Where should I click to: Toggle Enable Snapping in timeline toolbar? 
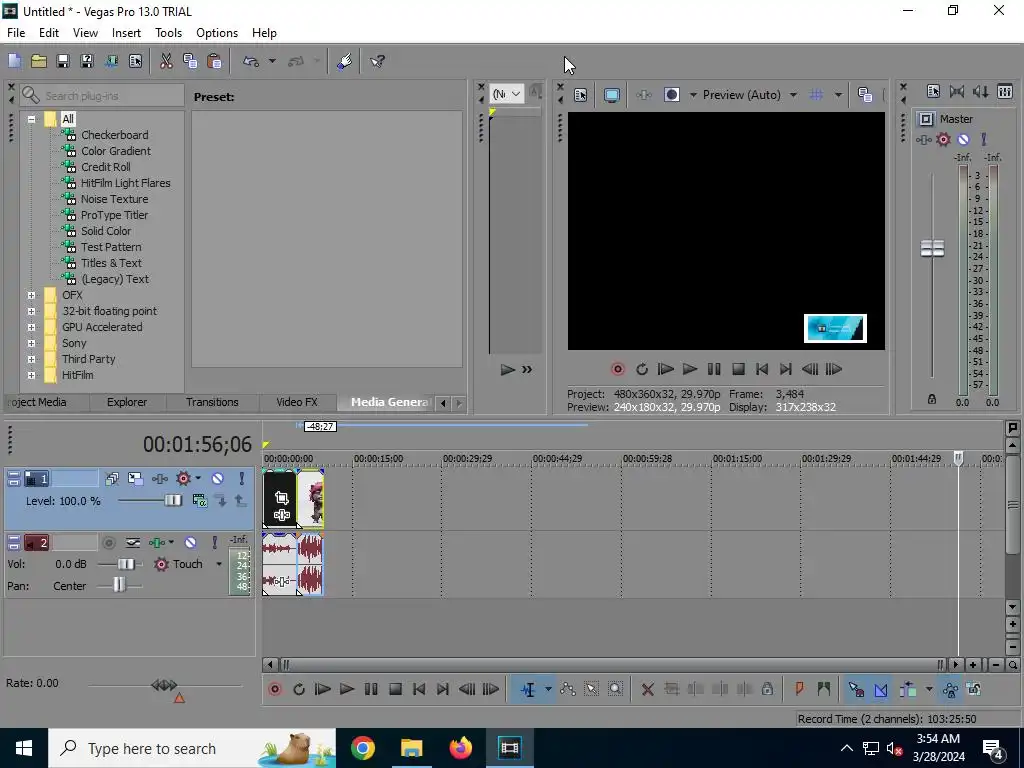tap(856, 689)
